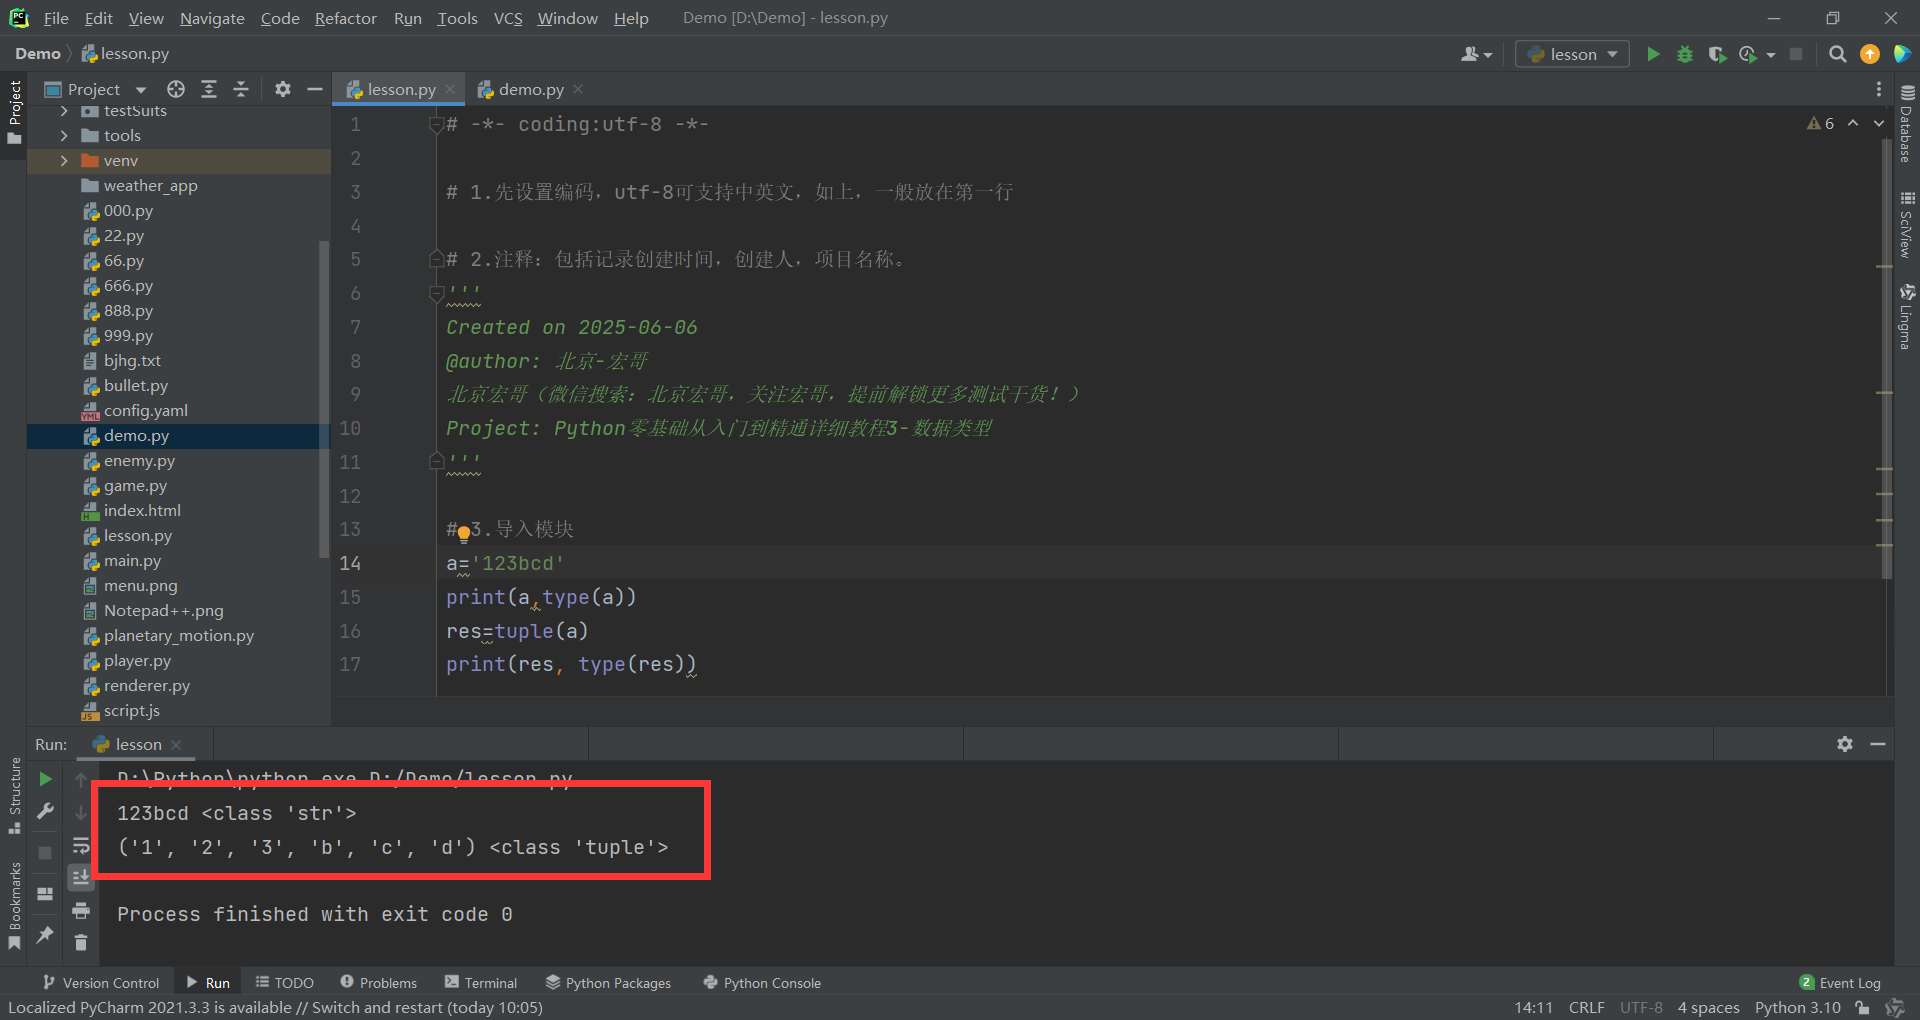The image size is (1920, 1020).
Task: Open Search Everywhere magnifier icon
Action: [1837, 54]
